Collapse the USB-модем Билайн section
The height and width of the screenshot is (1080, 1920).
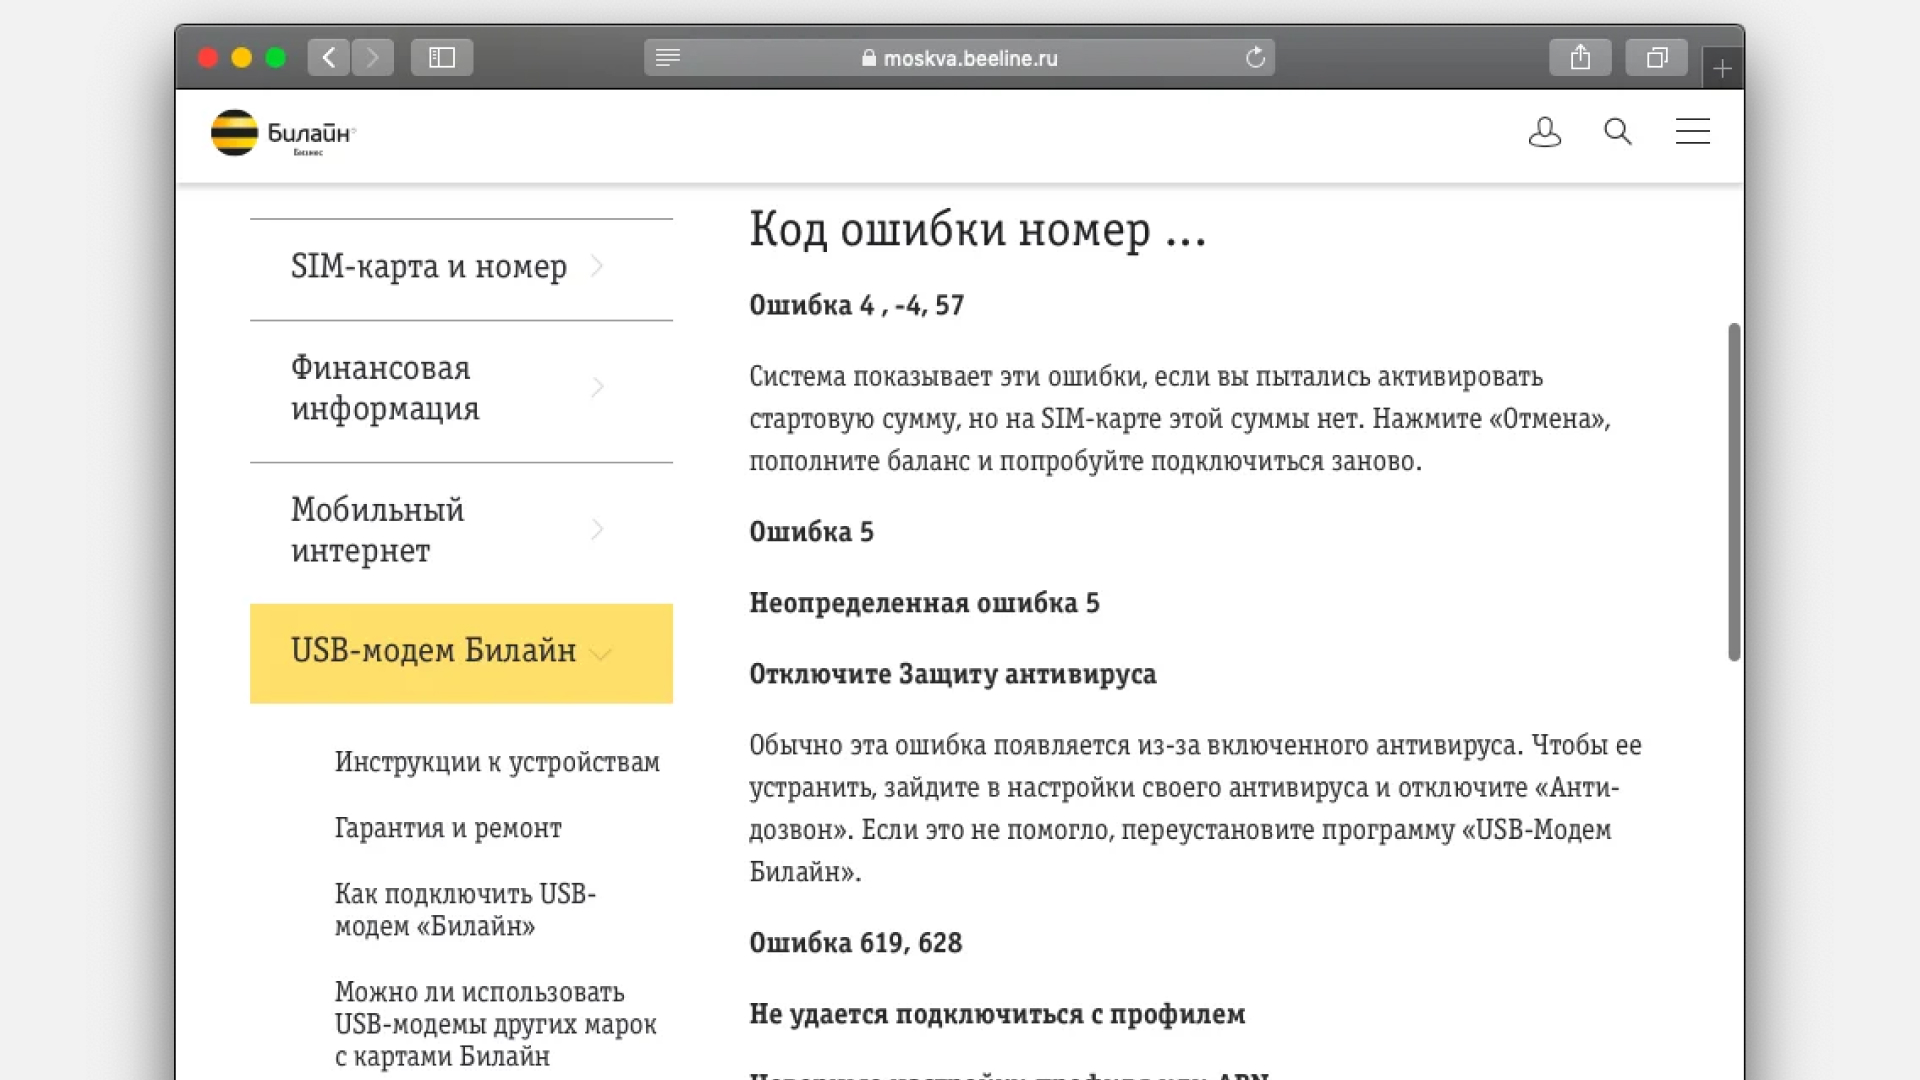pyautogui.click(x=461, y=653)
